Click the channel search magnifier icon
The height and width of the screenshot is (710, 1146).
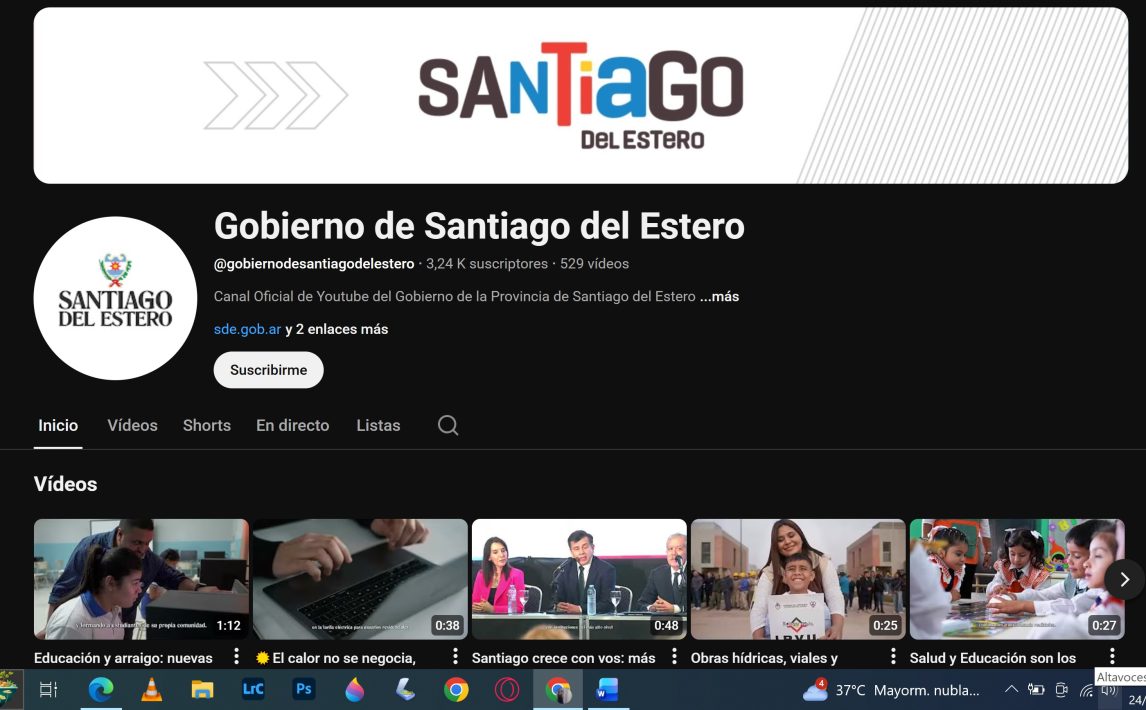point(448,425)
